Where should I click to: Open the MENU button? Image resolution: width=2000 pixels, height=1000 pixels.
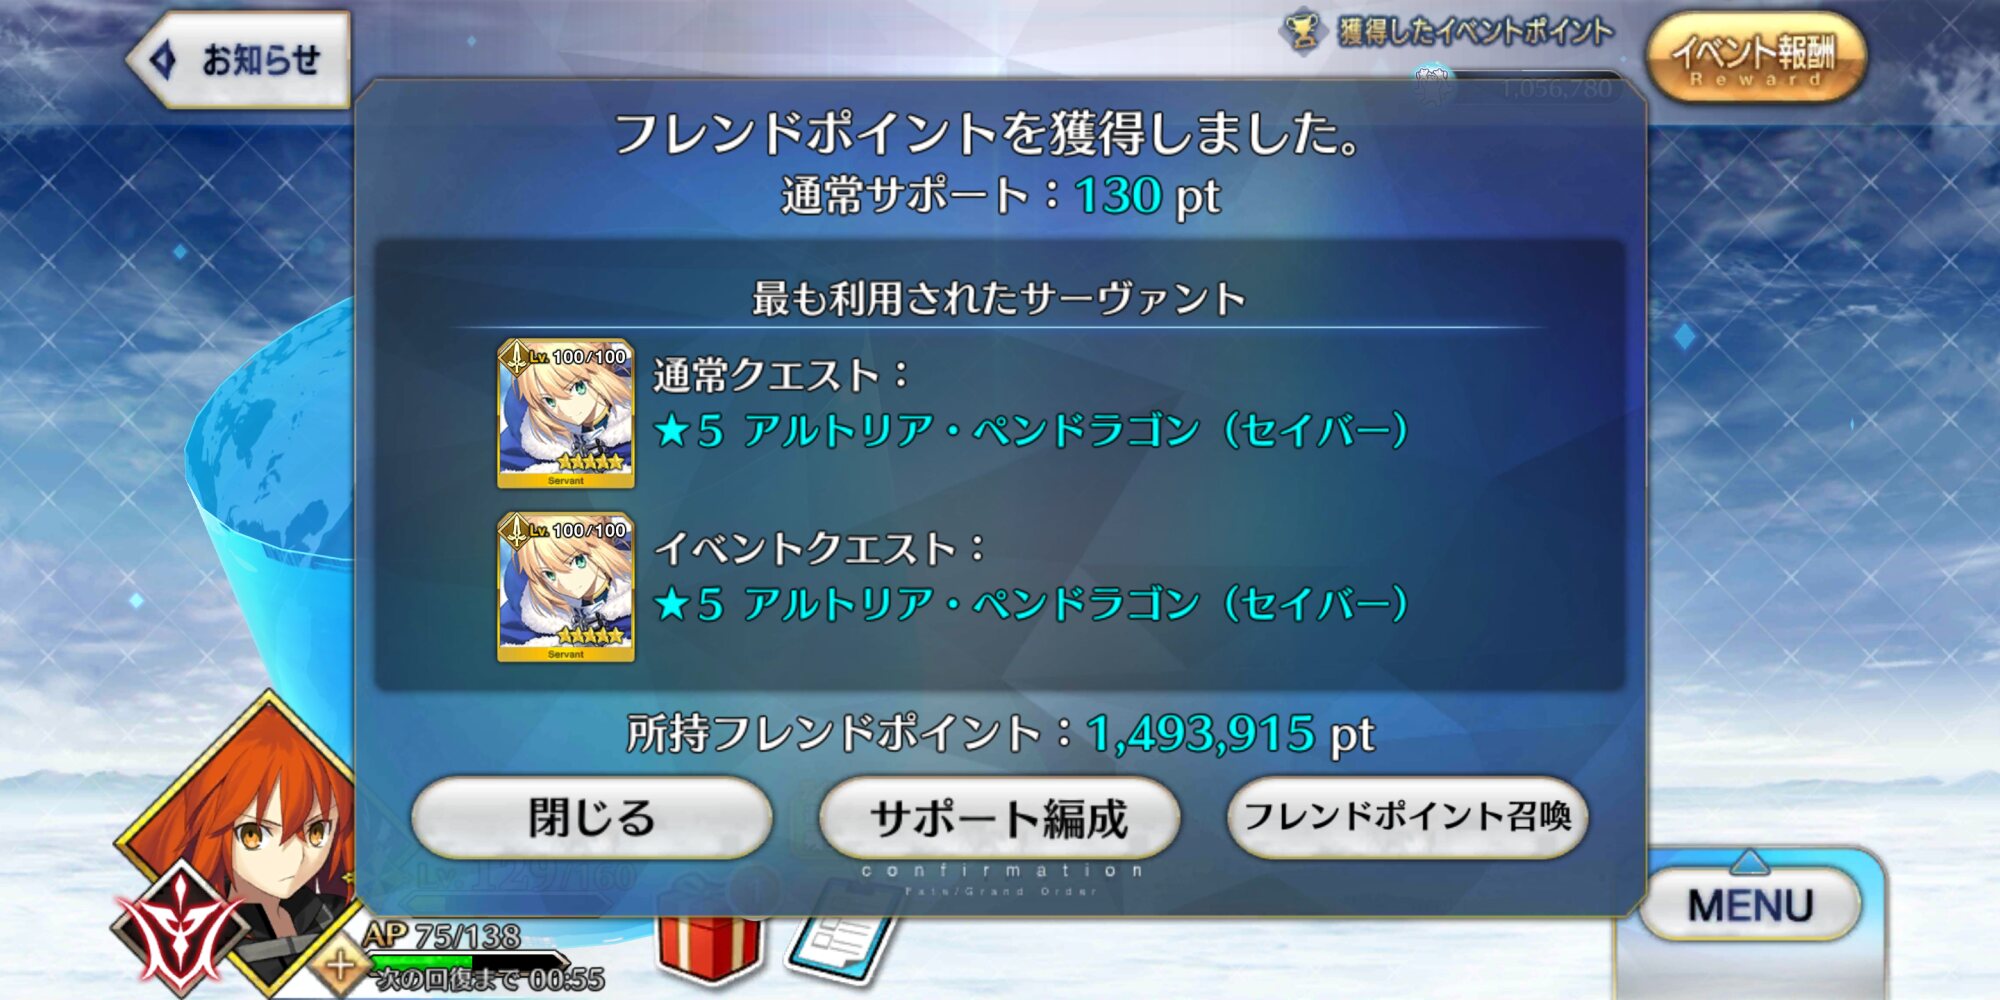pyautogui.click(x=1750, y=905)
